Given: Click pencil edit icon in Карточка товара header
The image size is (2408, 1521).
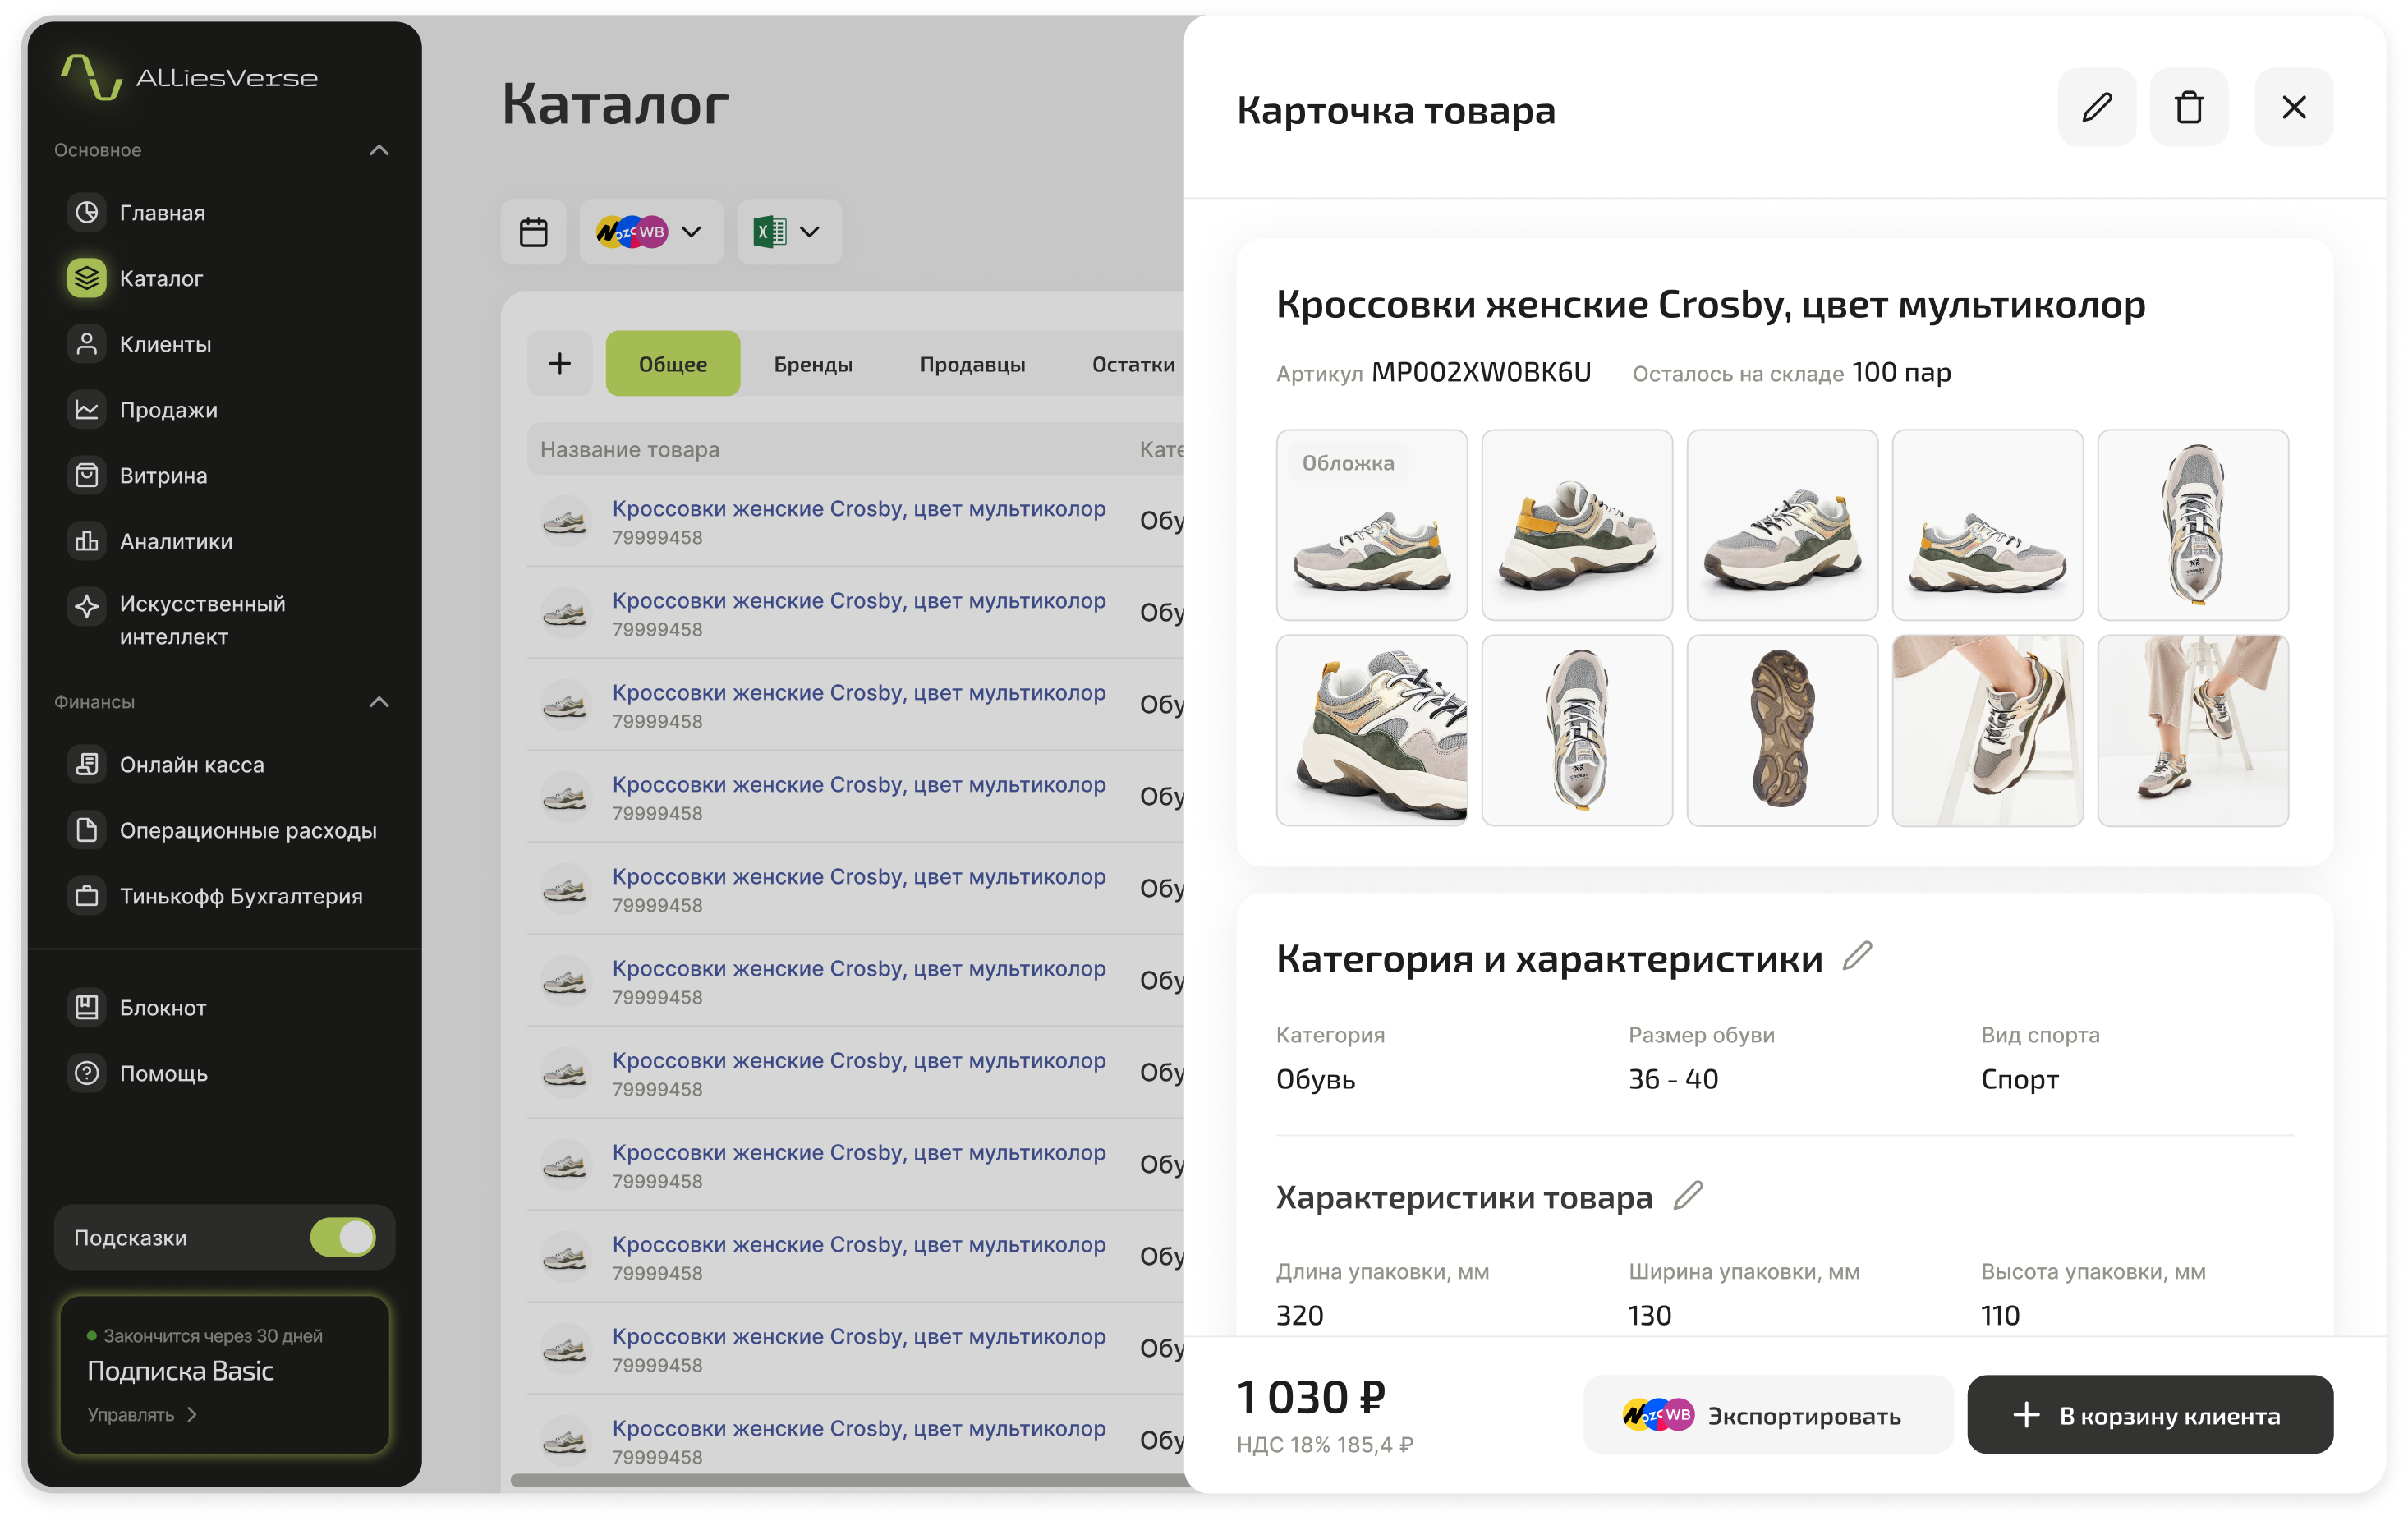Looking at the screenshot, I should click(x=2097, y=107).
